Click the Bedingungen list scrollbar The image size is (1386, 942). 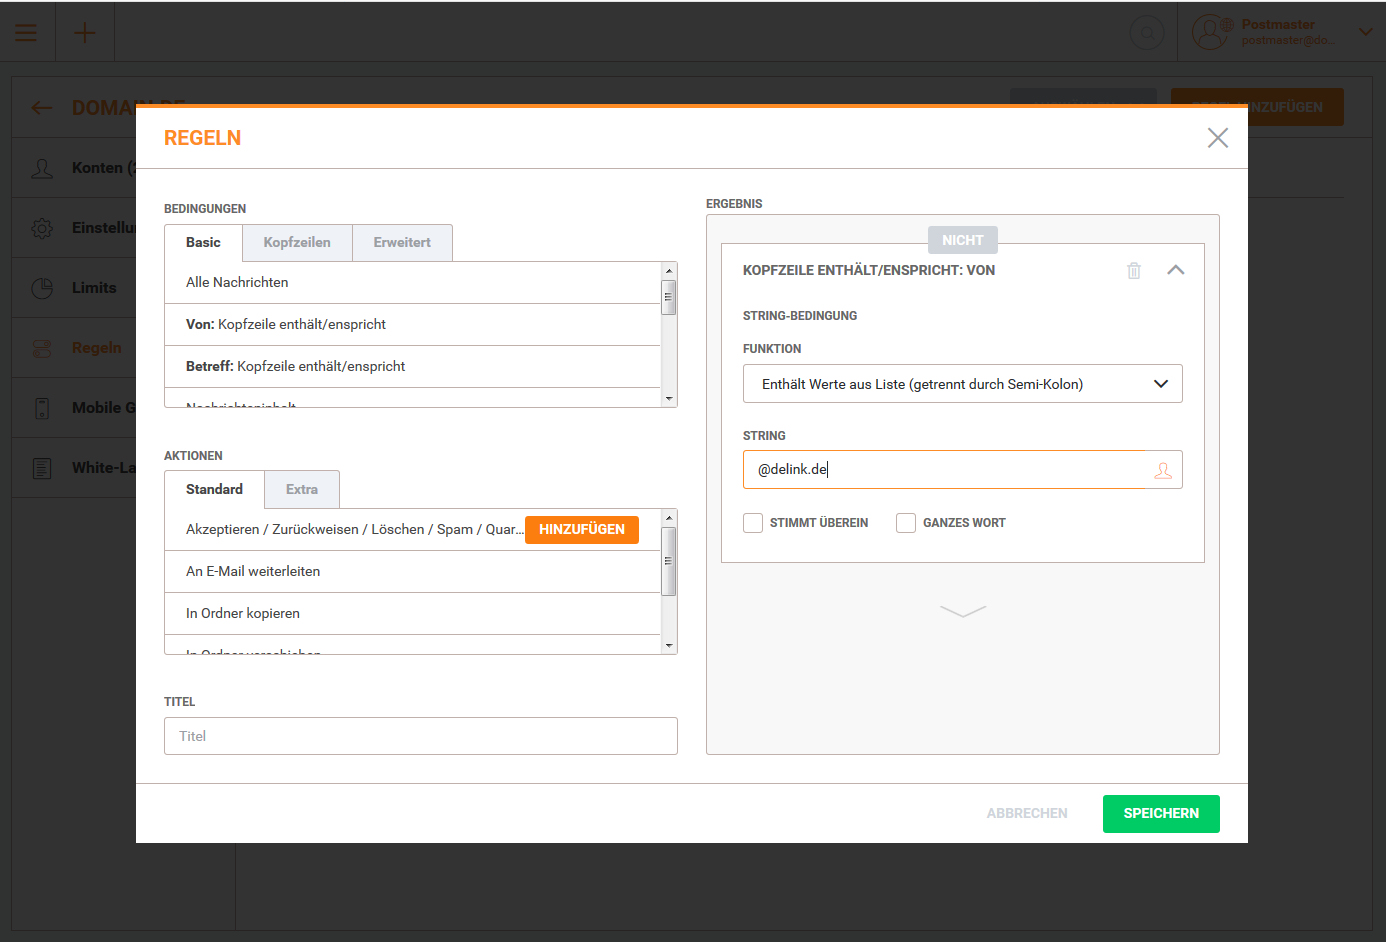pyautogui.click(x=669, y=334)
